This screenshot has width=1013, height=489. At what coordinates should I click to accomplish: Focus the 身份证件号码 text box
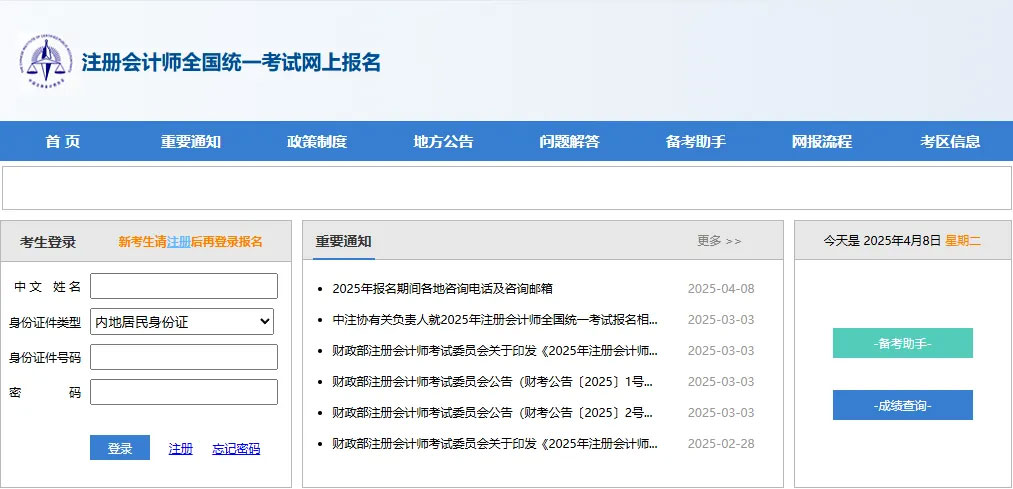(183, 357)
